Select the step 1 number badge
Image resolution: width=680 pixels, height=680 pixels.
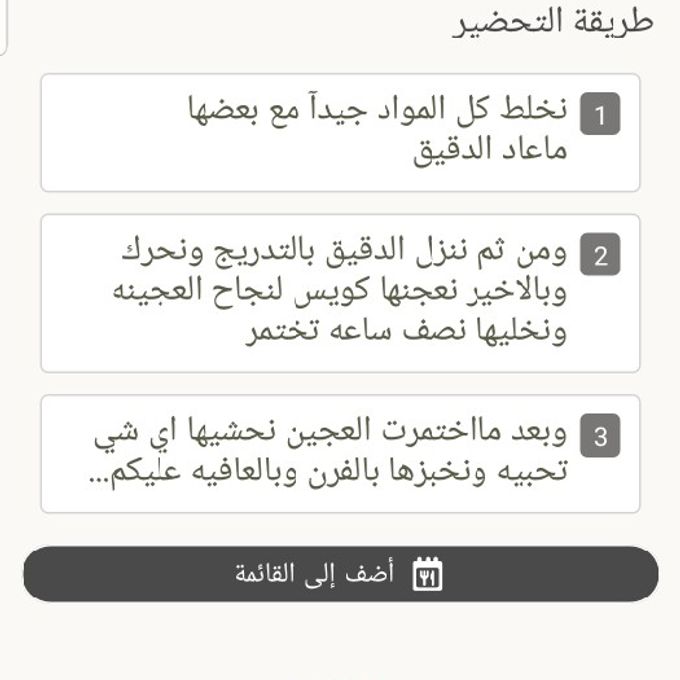(x=600, y=114)
